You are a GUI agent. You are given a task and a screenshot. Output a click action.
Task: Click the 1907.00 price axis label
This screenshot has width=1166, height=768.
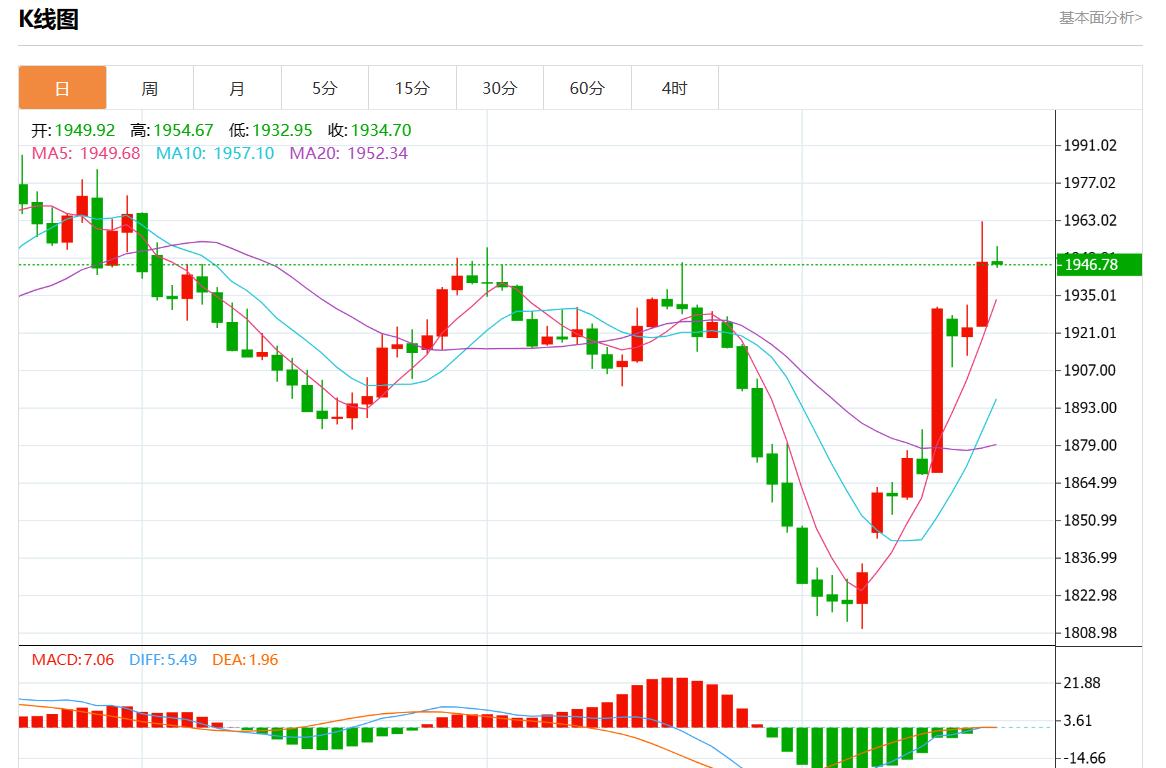point(1090,370)
